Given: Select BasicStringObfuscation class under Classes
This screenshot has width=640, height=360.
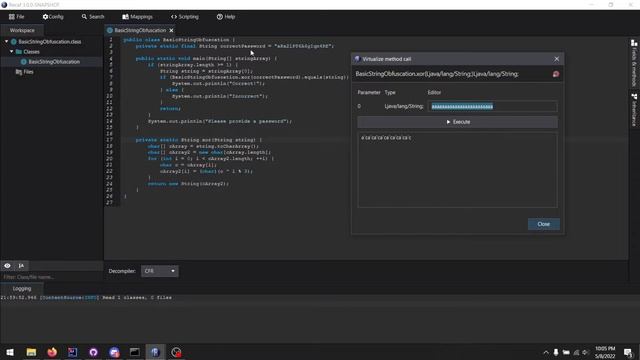Looking at the screenshot, I should tap(54, 62).
